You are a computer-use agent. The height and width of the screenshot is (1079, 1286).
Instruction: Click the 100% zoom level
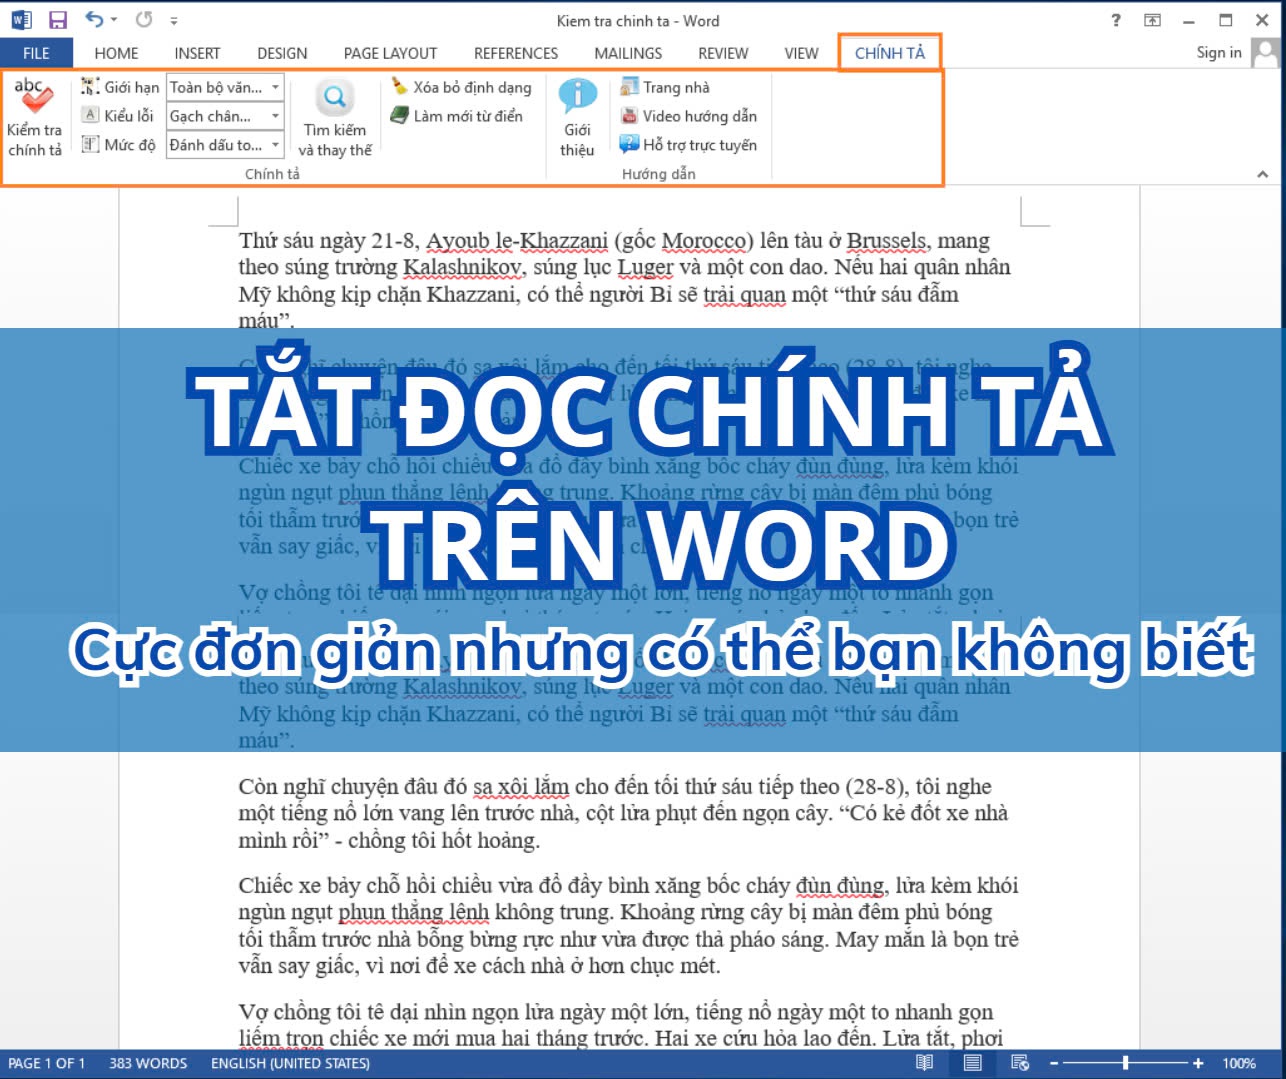[x=1239, y=1063]
